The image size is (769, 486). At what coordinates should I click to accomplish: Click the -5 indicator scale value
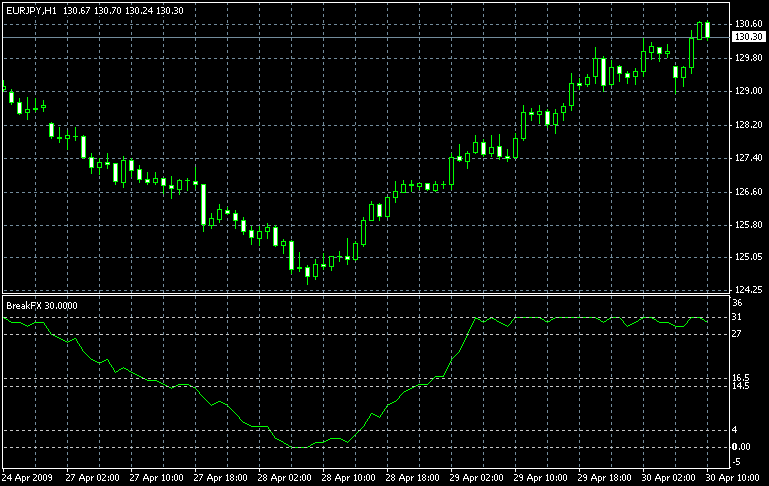pyautogui.click(x=736, y=462)
